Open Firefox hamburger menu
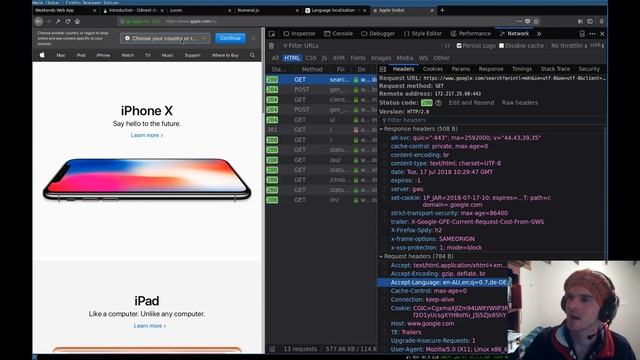640x360 pixels. 601,21
